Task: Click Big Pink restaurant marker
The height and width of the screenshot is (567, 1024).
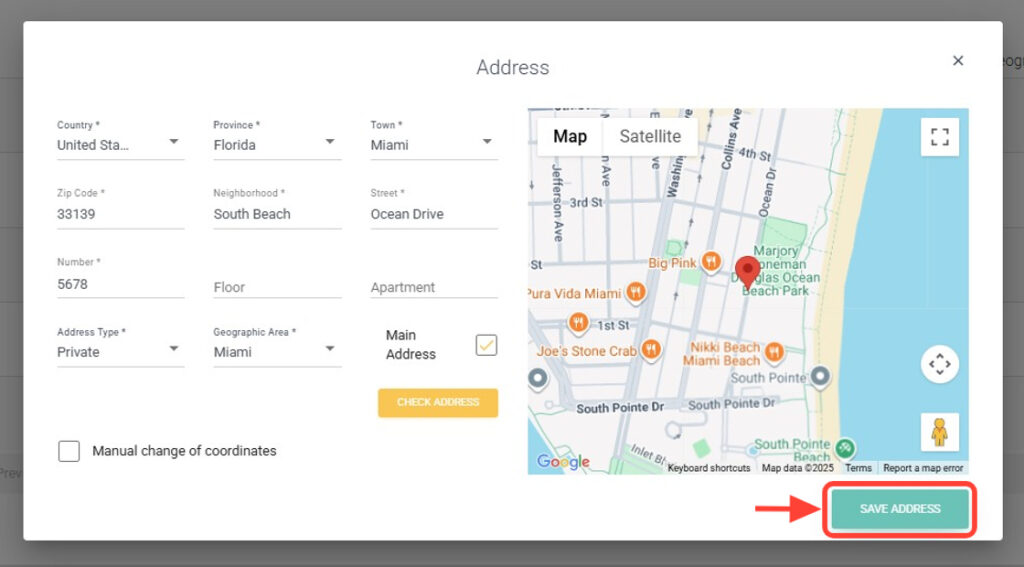Action: (711, 262)
